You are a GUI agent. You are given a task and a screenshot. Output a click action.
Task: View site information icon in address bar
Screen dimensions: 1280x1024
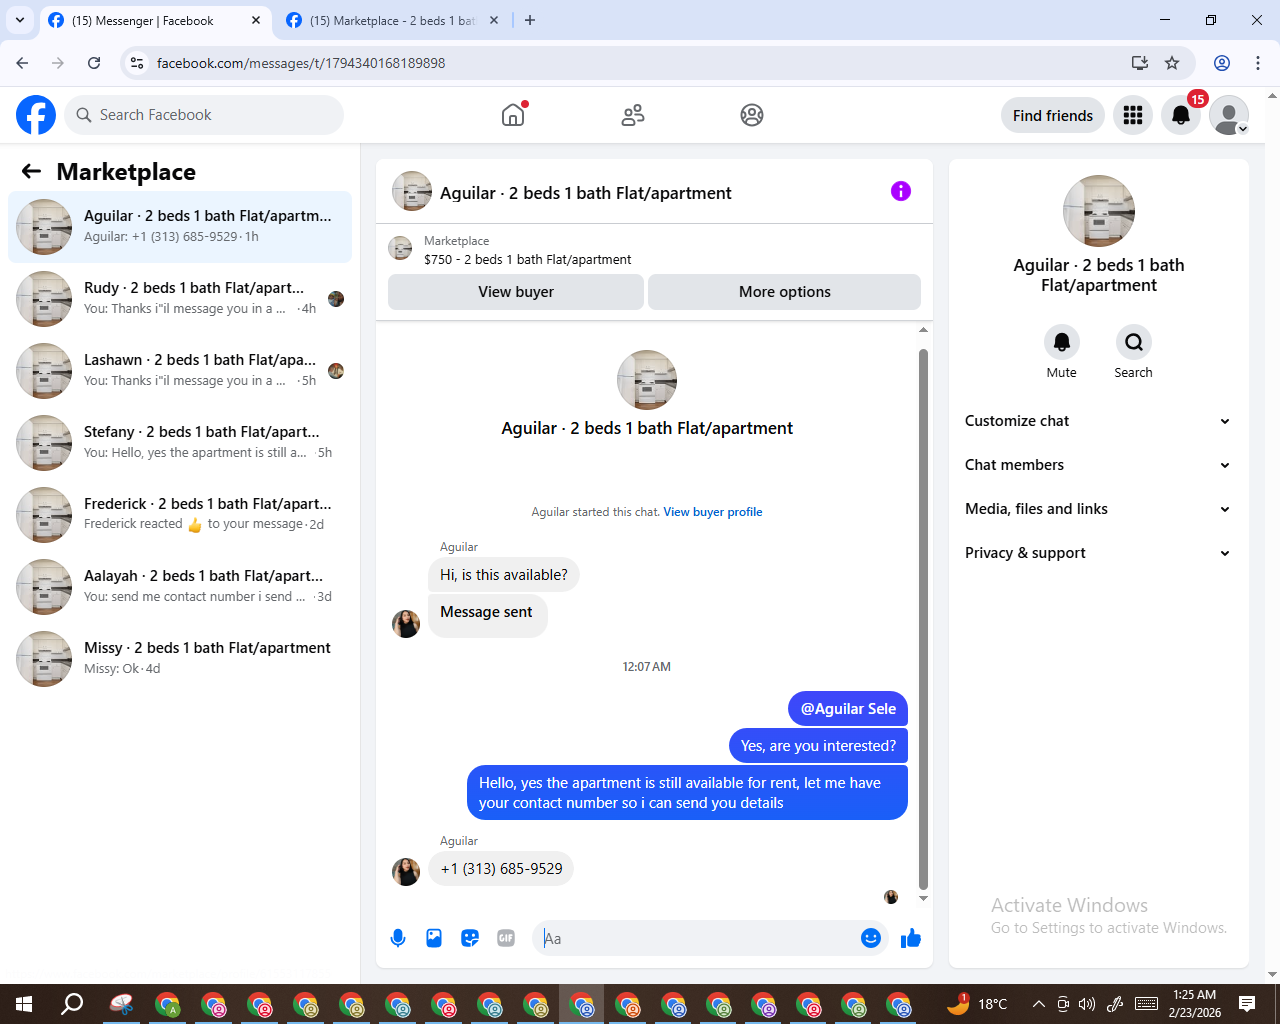[138, 63]
